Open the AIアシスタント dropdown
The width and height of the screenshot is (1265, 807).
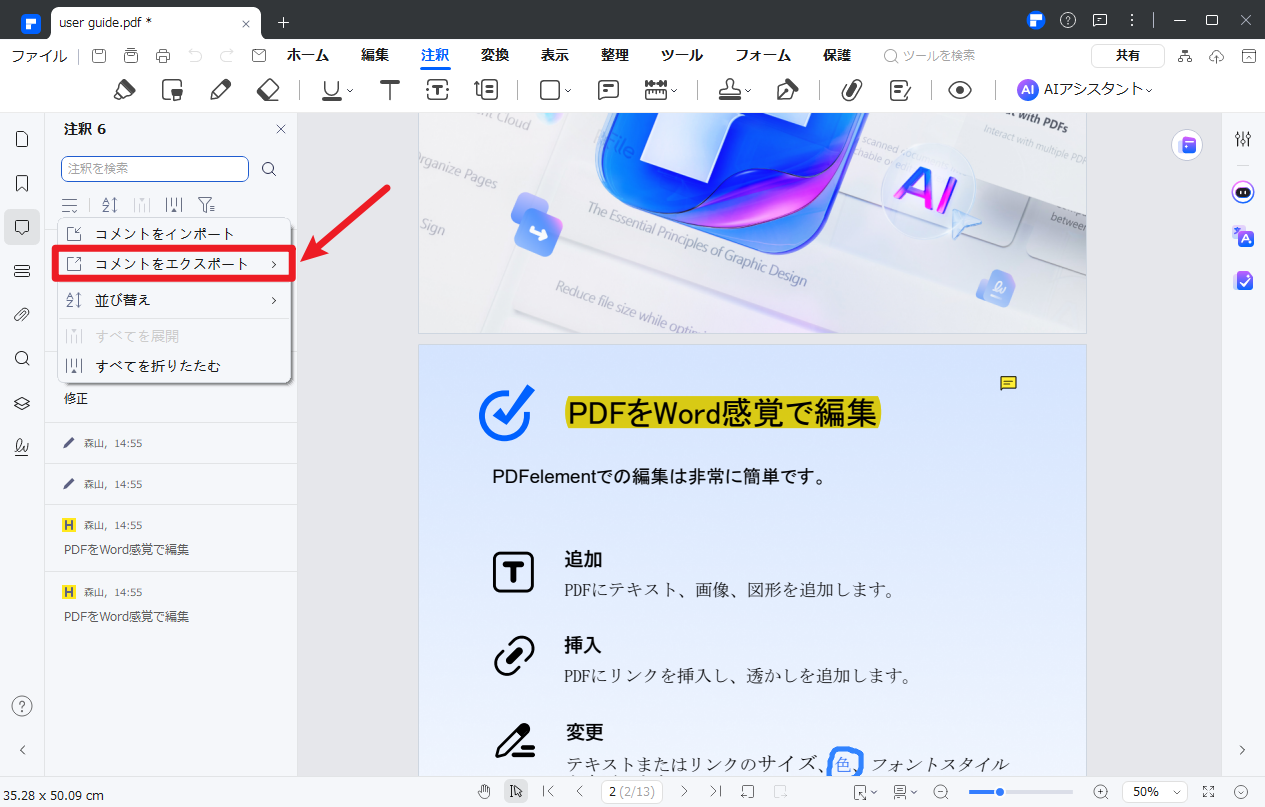[1085, 90]
